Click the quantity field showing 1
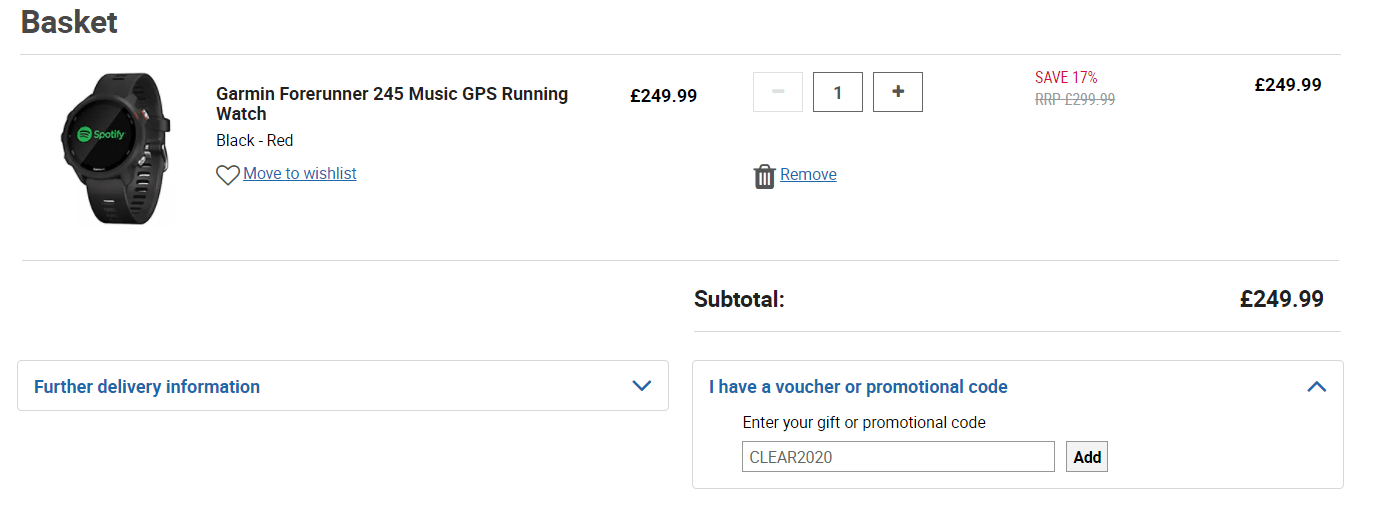The image size is (1374, 507). tap(838, 92)
